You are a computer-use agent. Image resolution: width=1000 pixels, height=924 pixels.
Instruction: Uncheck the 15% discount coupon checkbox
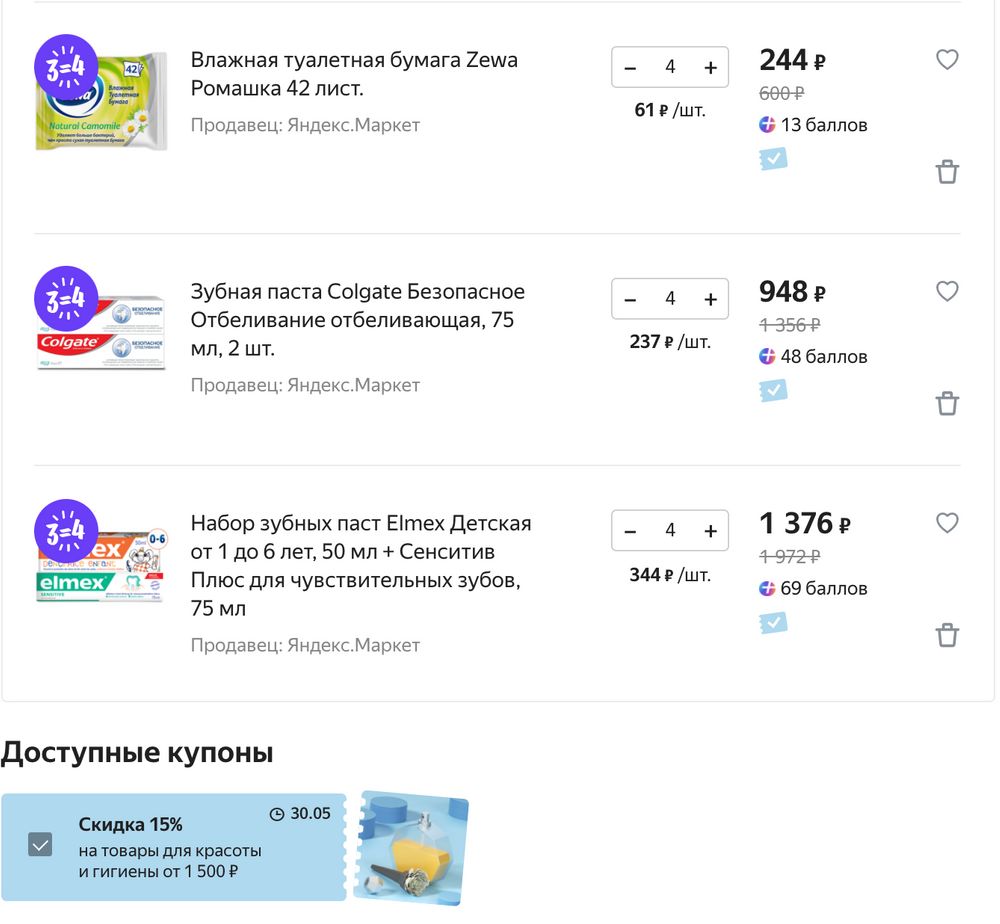click(40, 846)
